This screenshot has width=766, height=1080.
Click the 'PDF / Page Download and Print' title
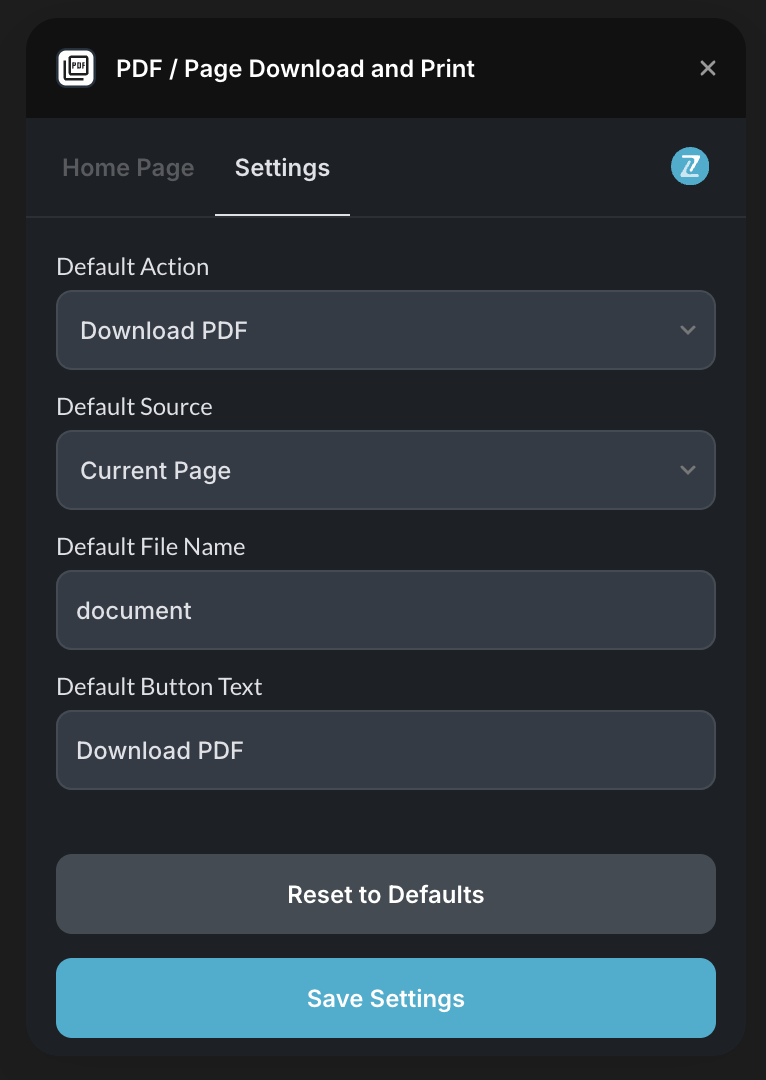[296, 69]
